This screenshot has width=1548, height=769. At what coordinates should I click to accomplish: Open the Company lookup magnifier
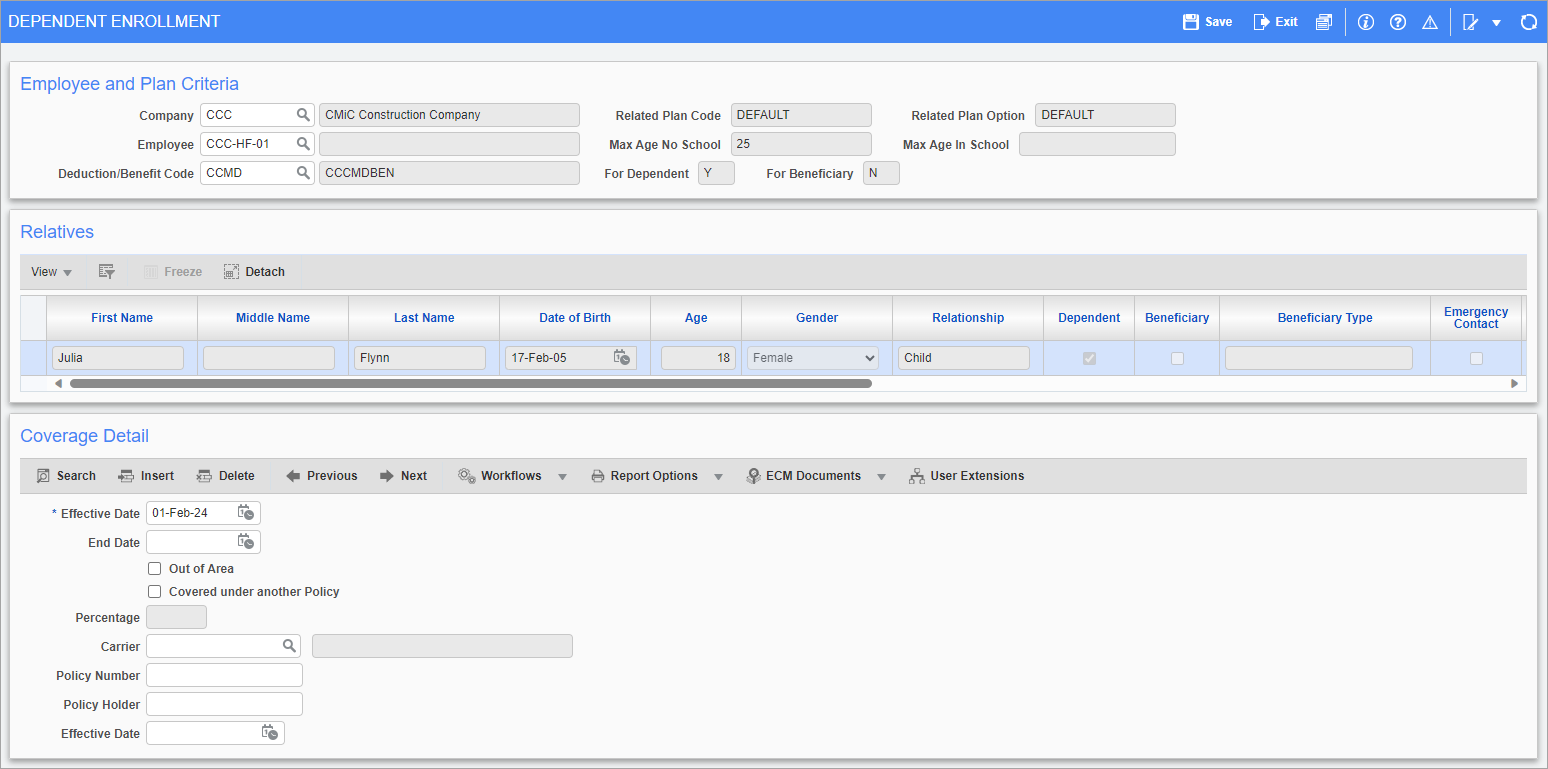pyautogui.click(x=303, y=115)
